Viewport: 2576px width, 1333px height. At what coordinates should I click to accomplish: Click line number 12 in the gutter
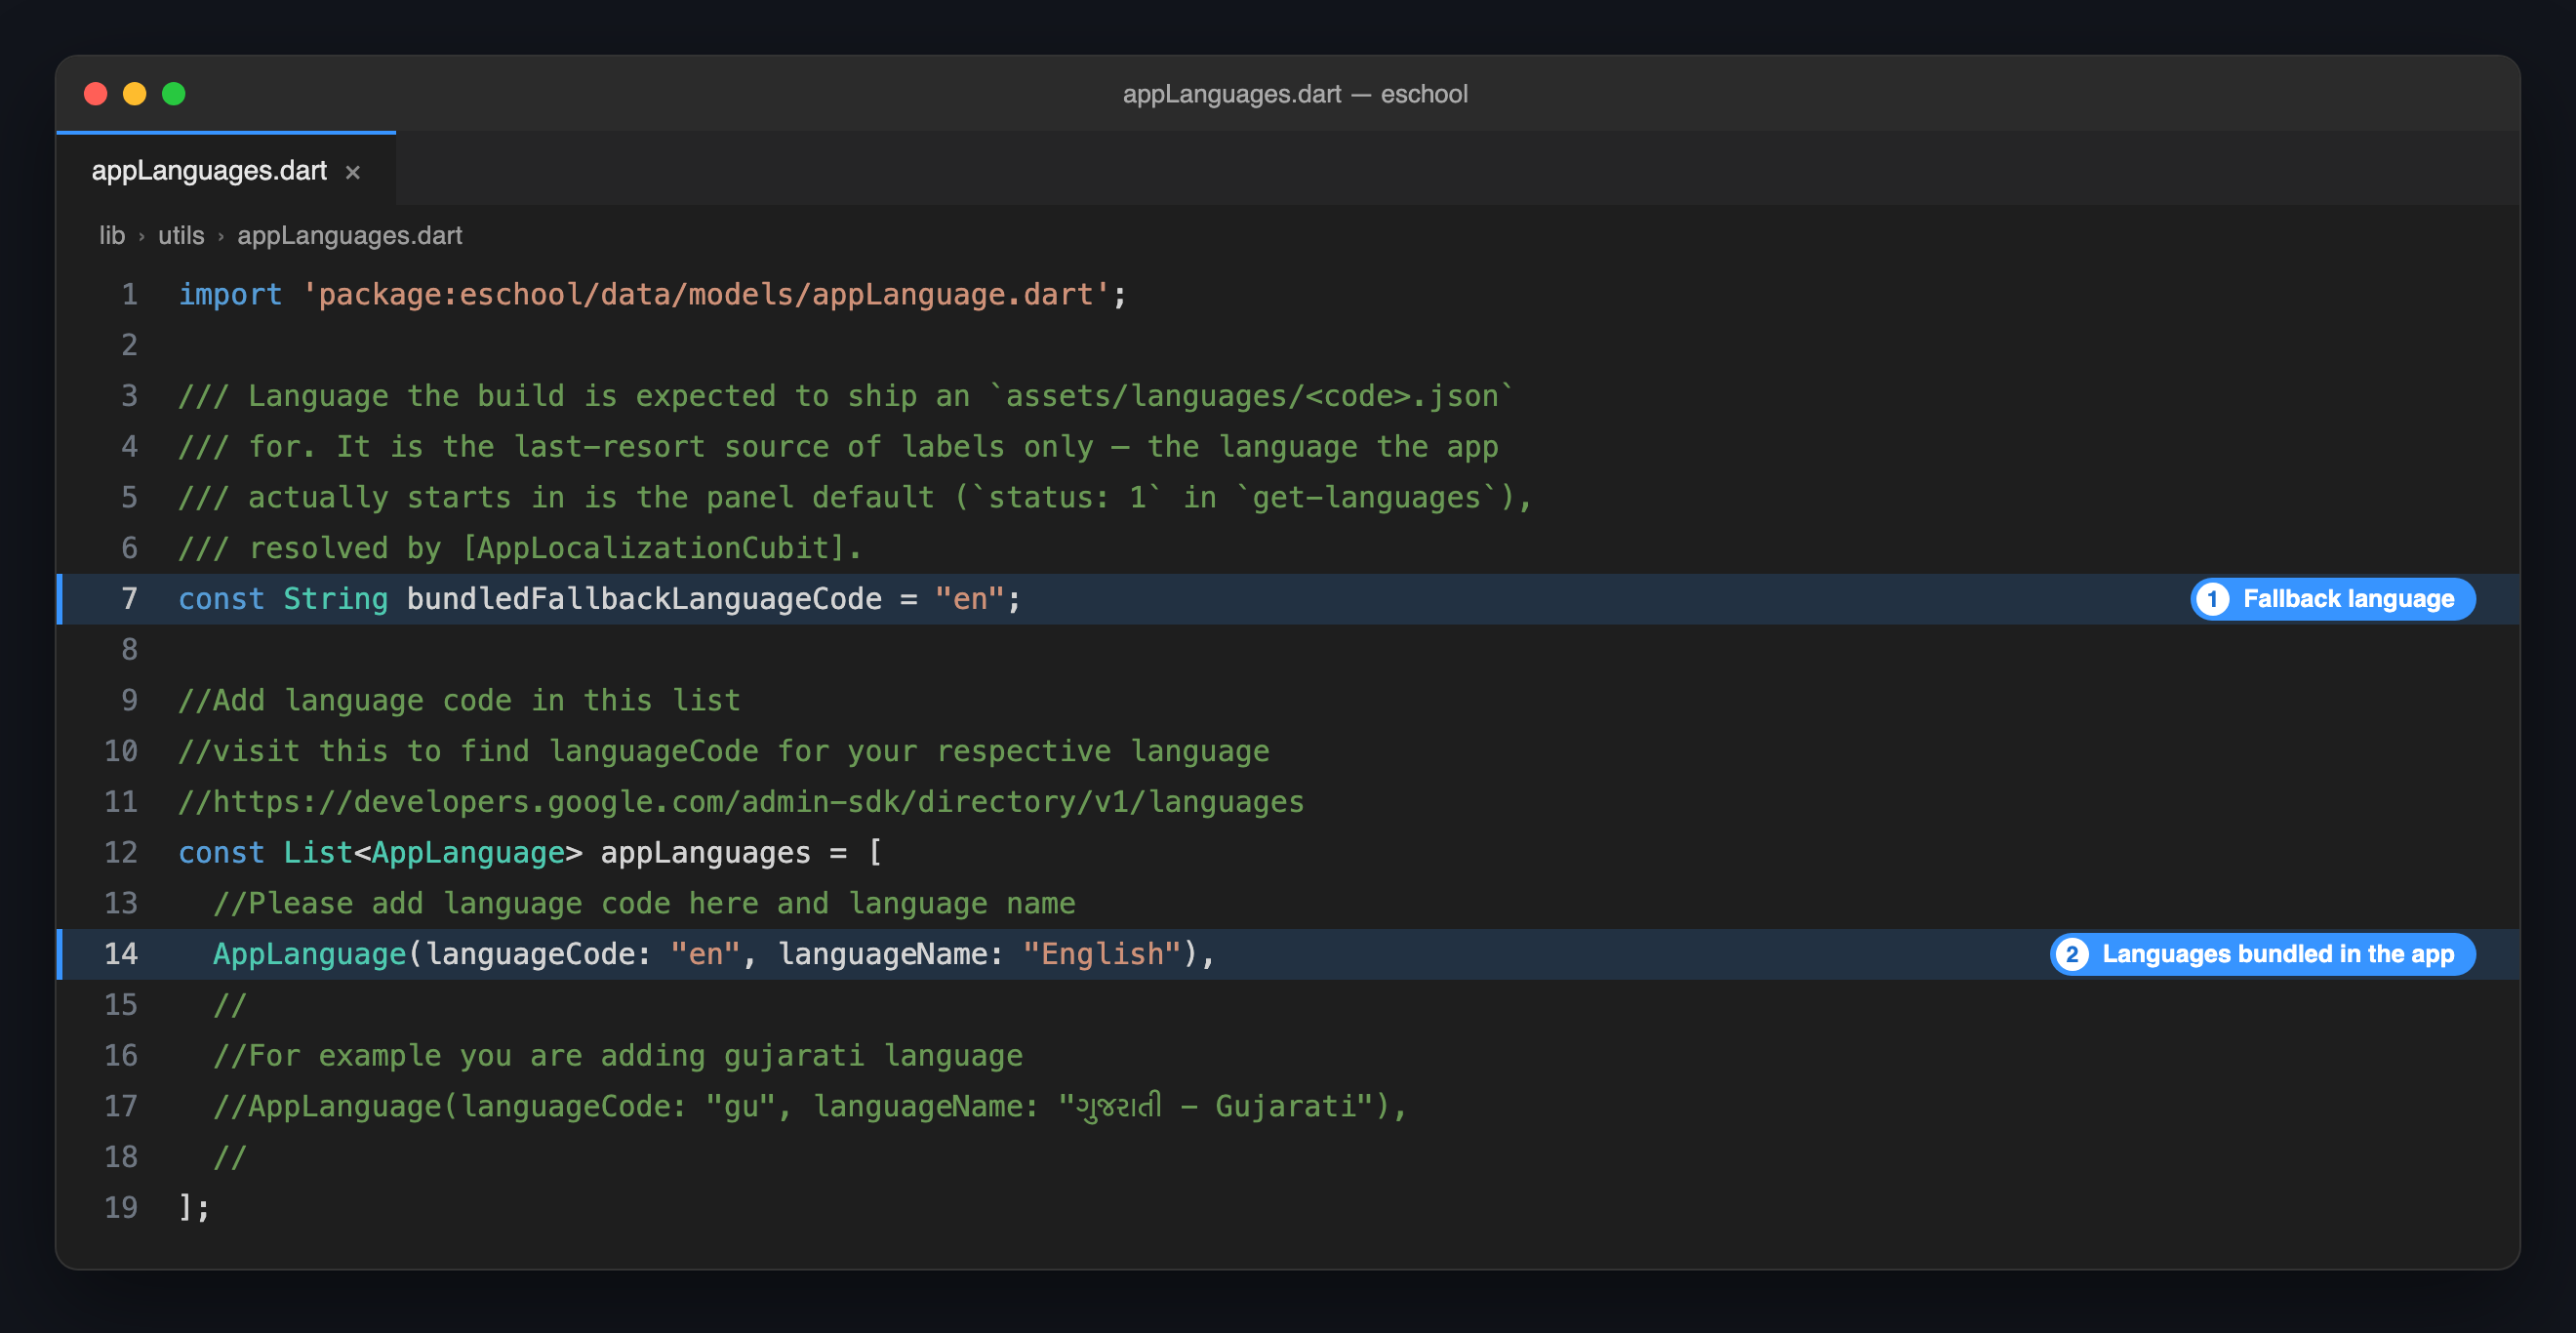coord(121,853)
